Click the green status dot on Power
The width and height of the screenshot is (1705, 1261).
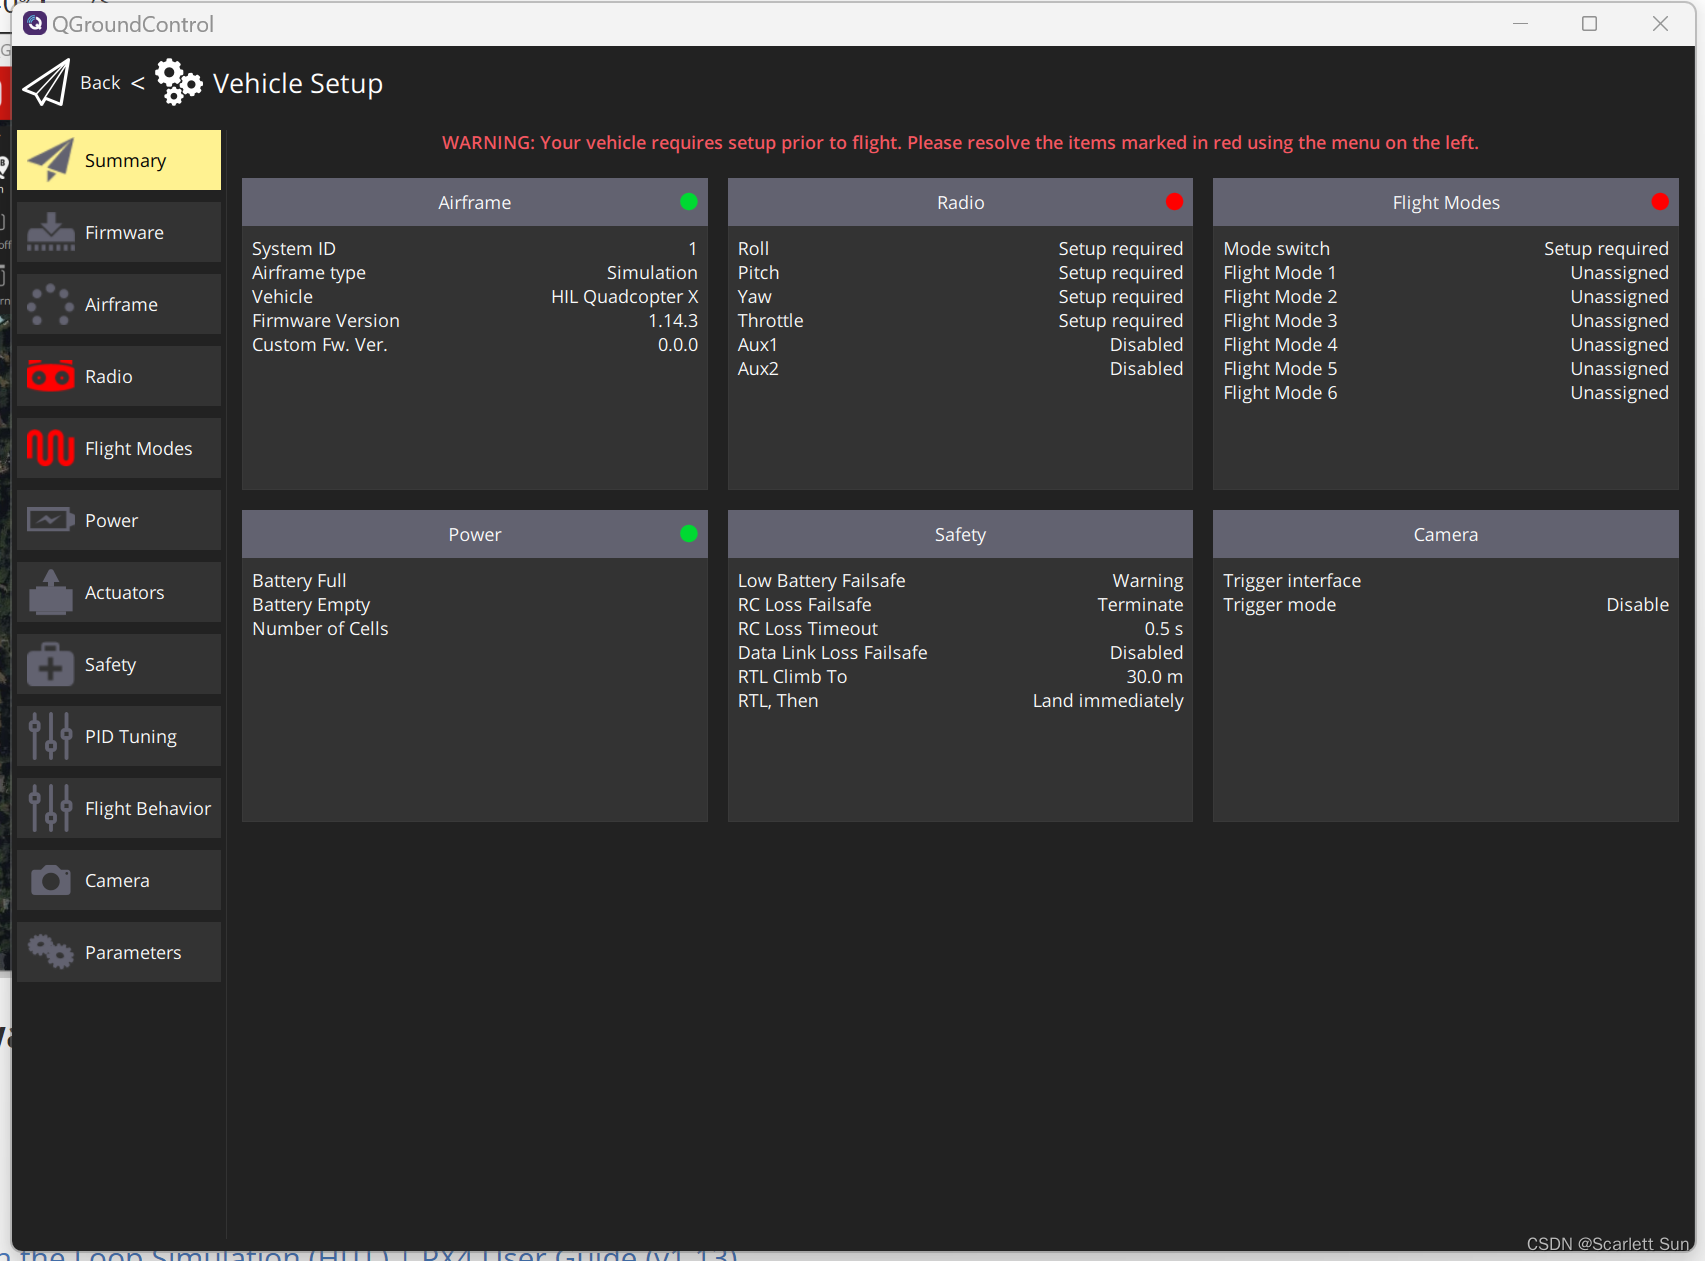click(689, 534)
